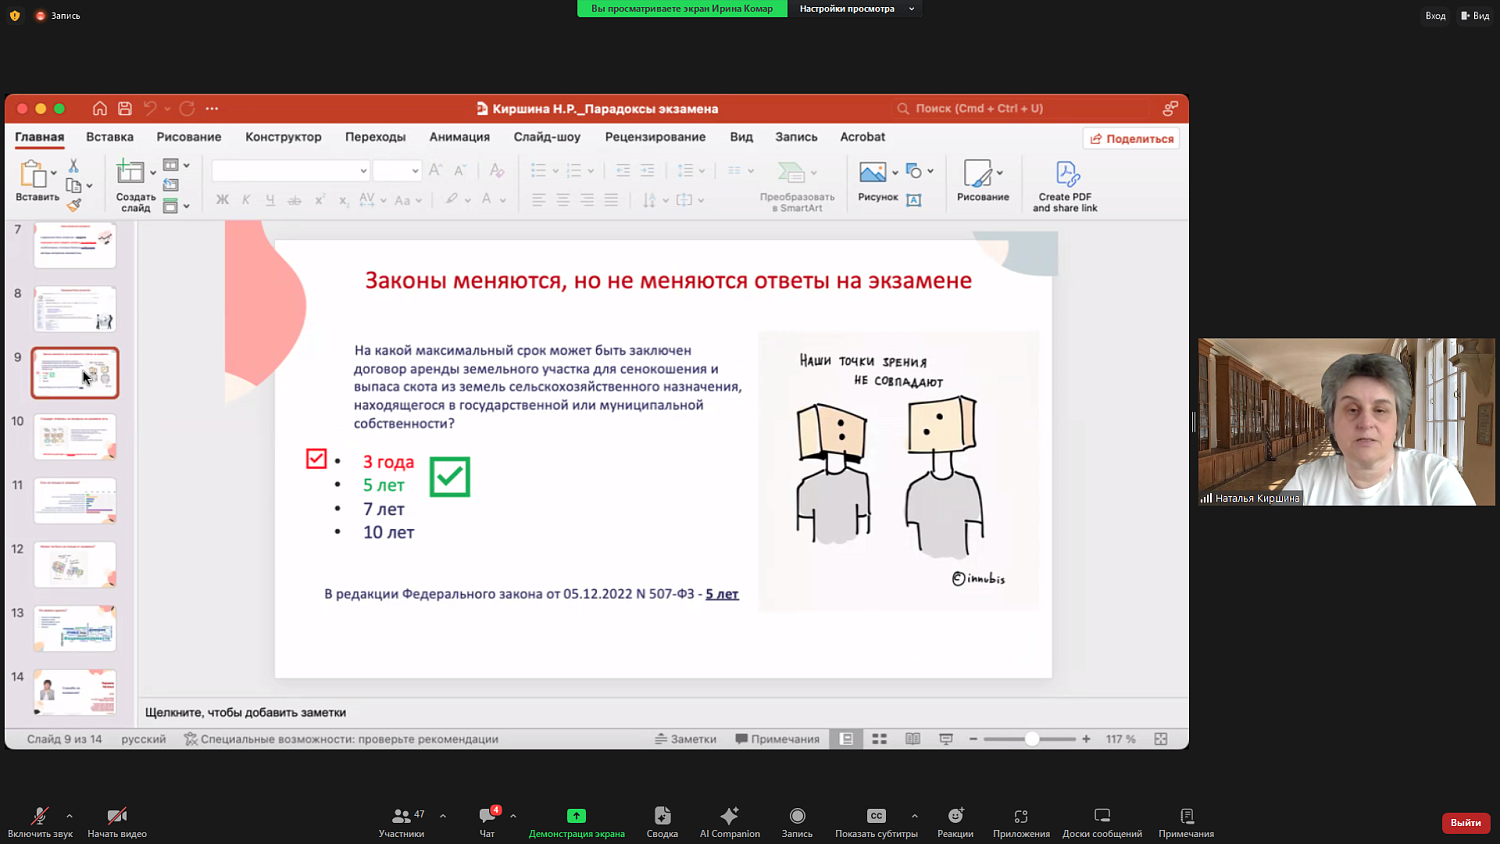This screenshot has width=1500, height=844.
Task: Turn on camera with Начать видео
Action: 117,816
